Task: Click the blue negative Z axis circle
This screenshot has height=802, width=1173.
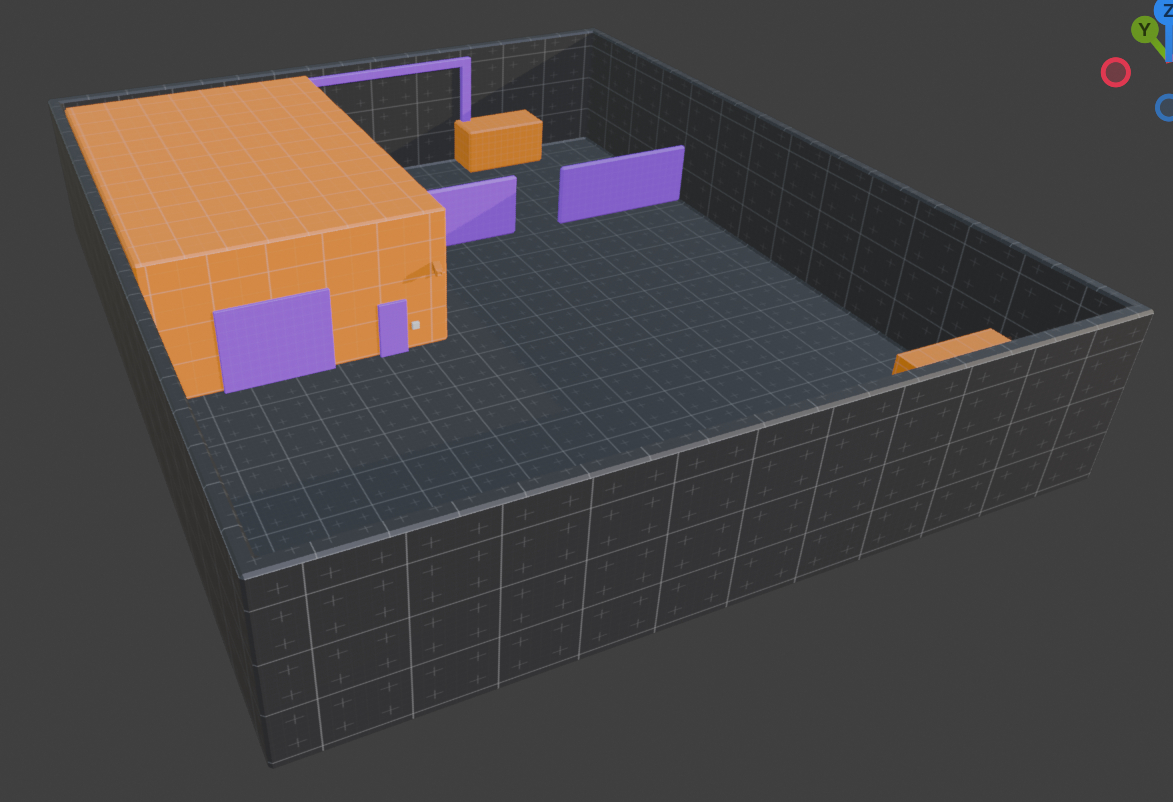Action: point(1166,107)
